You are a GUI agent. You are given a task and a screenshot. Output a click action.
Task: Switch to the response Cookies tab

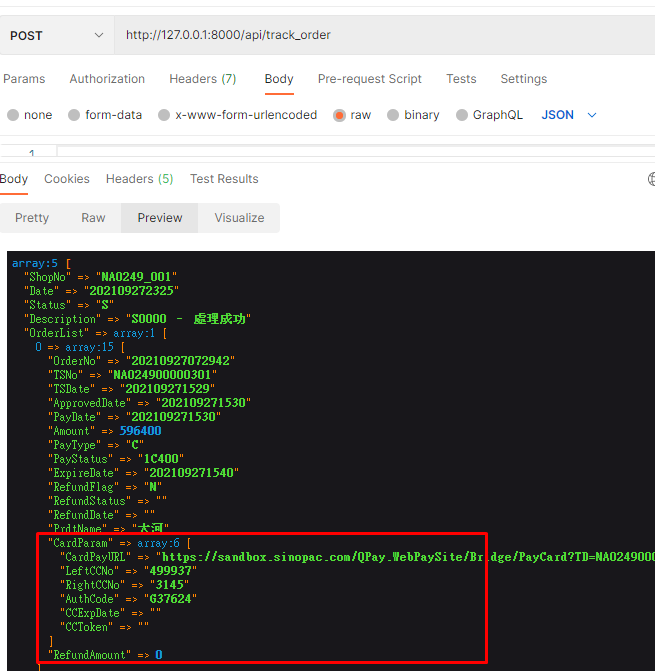[x=67, y=178]
